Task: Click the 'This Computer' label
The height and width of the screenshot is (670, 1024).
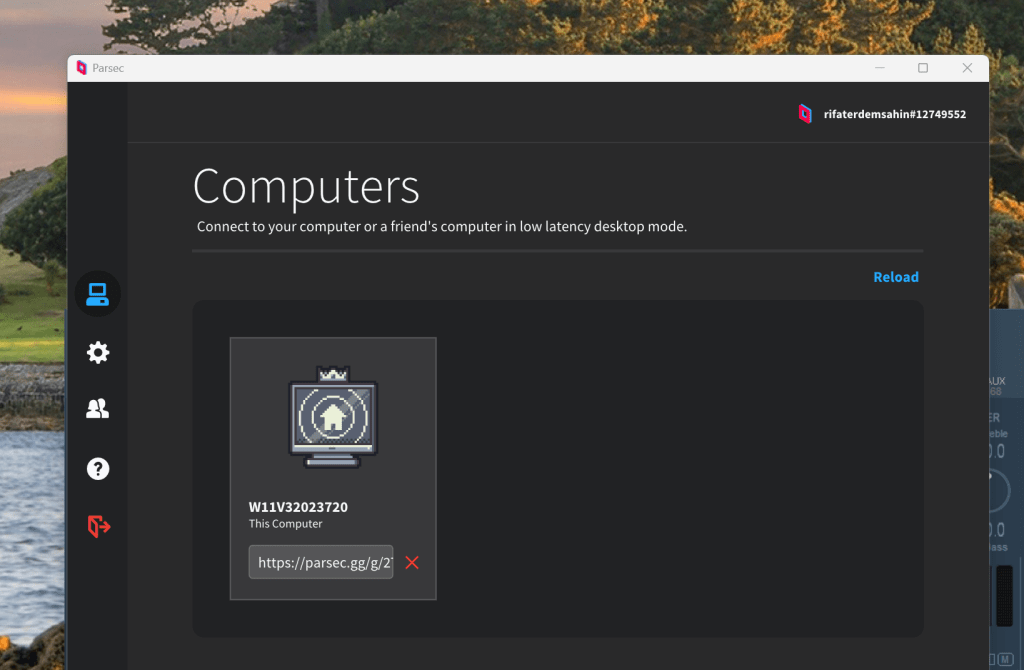Action: [285, 524]
